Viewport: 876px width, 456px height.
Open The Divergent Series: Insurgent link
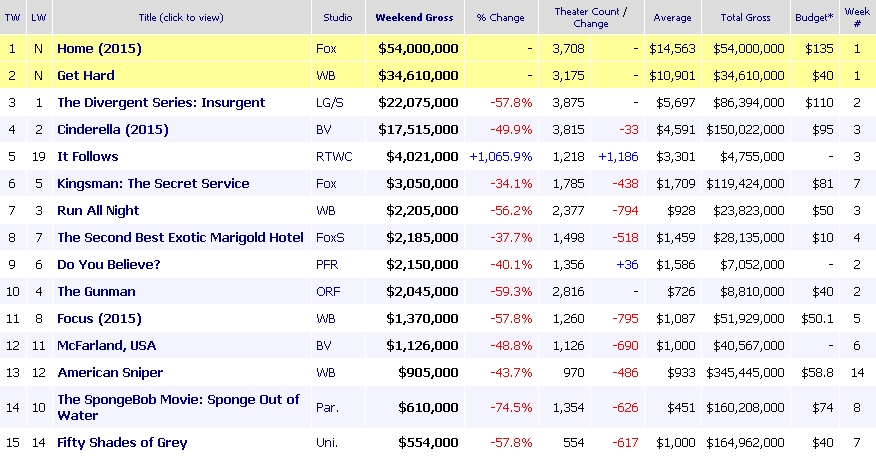[161, 103]
